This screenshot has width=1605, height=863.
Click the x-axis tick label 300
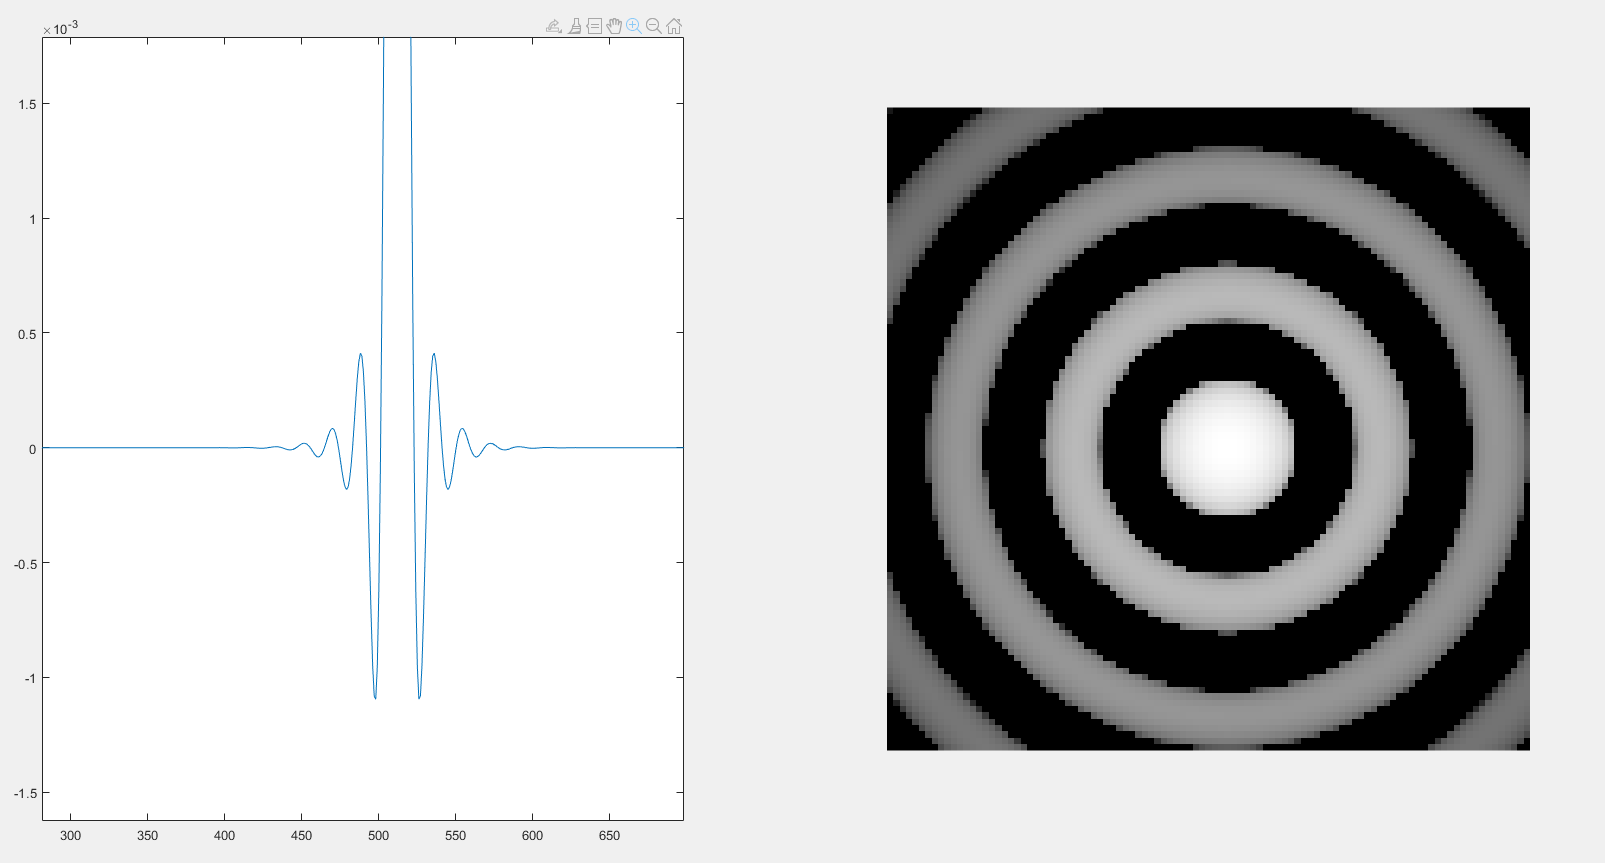click(x=71, y=836)
